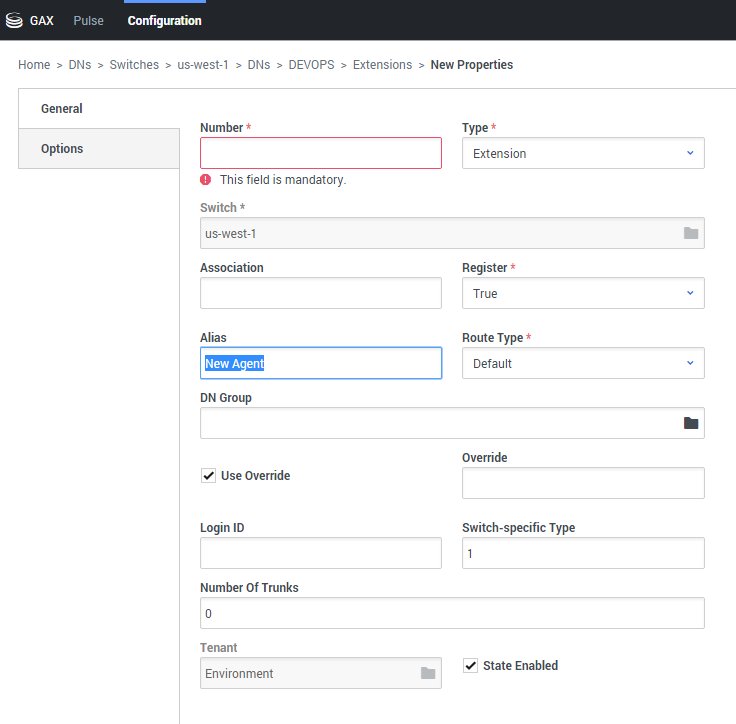Click the Number Of Trunks field
This screenshot has width=736, height=724.
452,613
